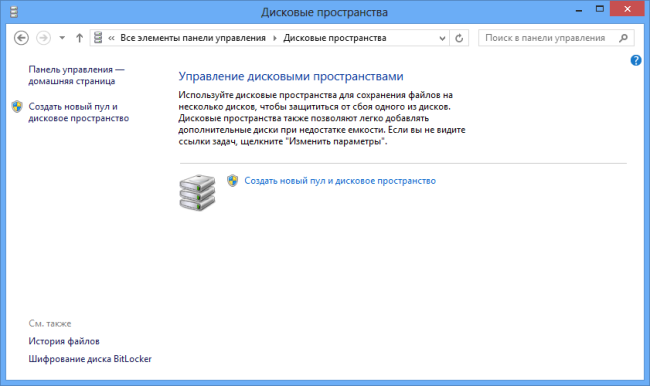Expand the address bar breadcrumb chevron
Viewport: 650px width, 386px height.
pyautogui.click(x=111, y=38)
